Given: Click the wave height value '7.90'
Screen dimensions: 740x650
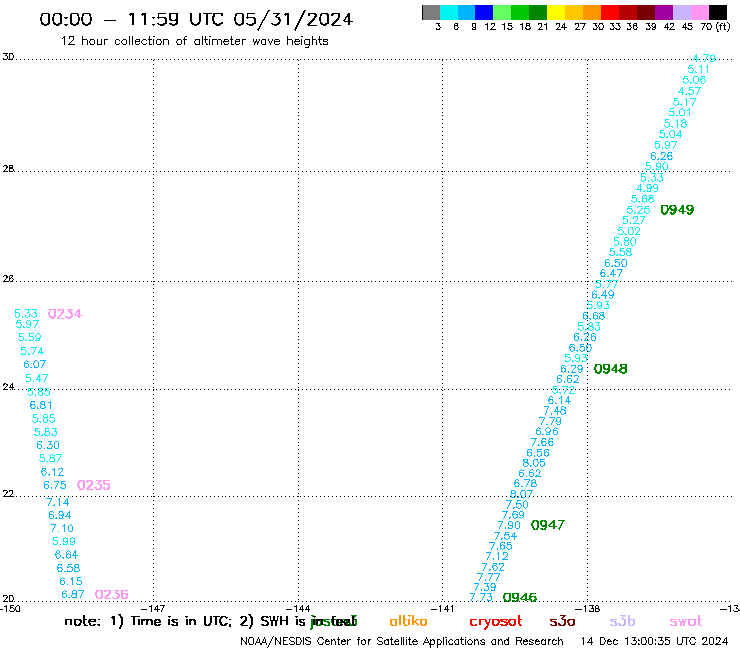Looking at the screenshot, I should tap(509, 525).
